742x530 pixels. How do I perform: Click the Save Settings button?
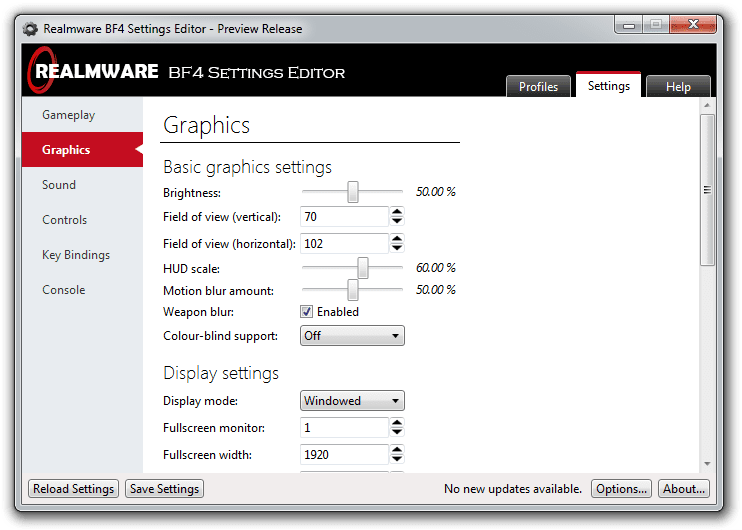point(164,489)
